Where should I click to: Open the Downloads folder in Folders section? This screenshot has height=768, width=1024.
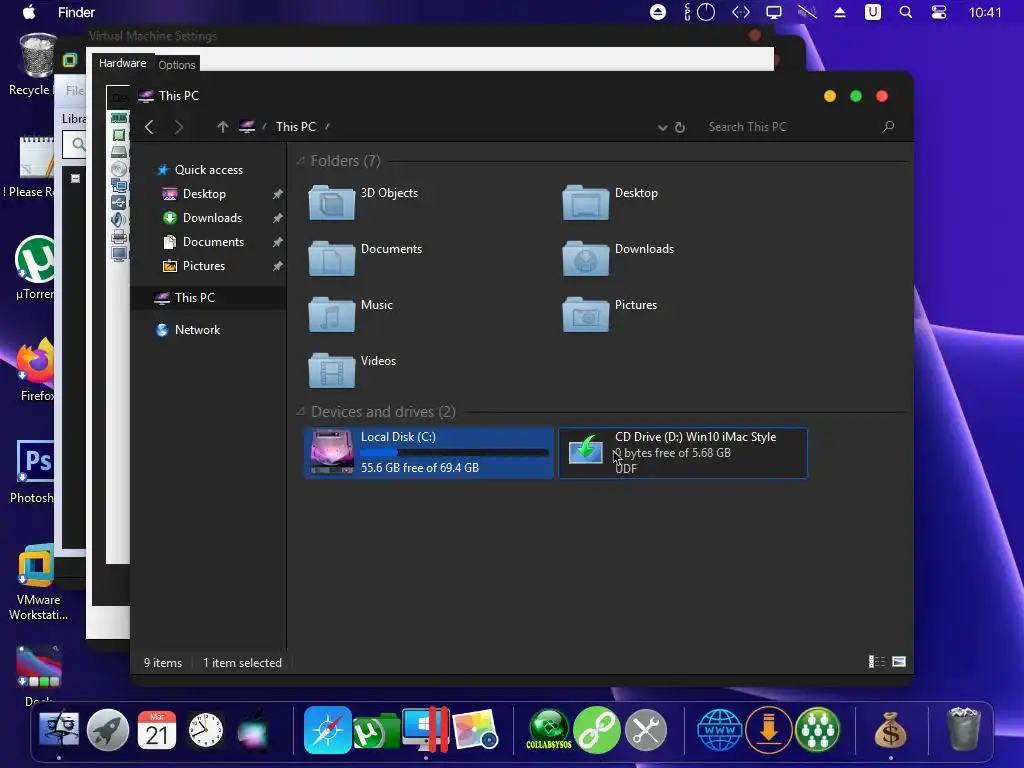(618, 258)
